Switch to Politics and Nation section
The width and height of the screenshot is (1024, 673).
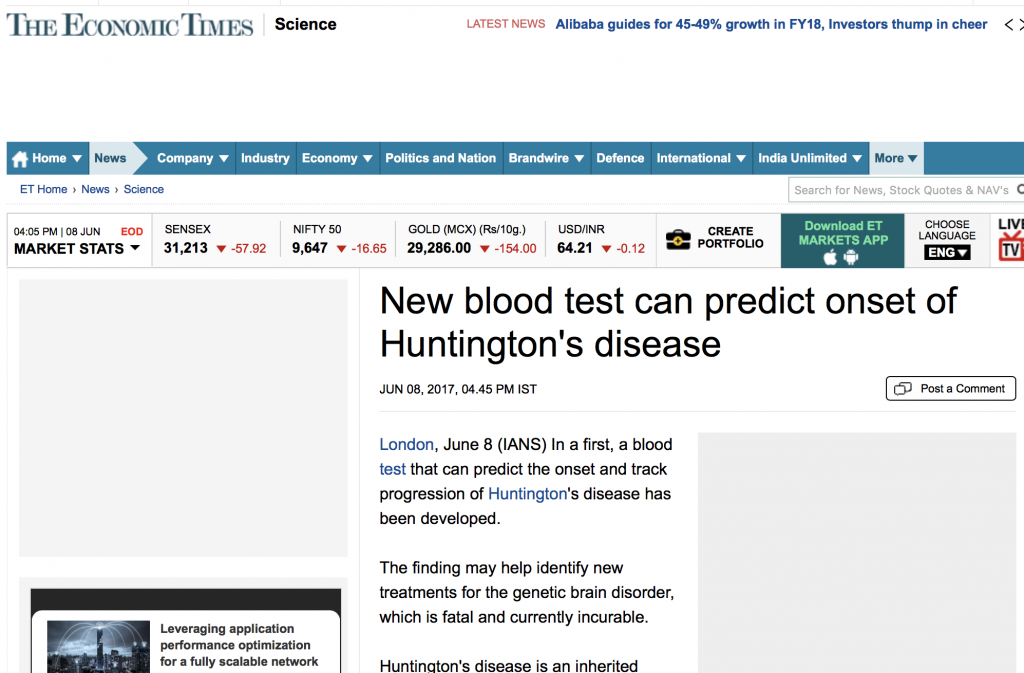pos(440,157)
